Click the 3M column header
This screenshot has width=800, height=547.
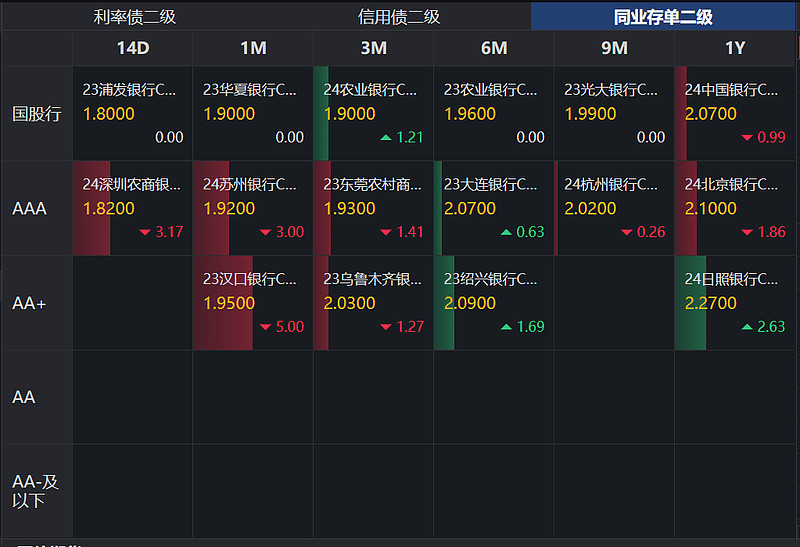pos(373,48)
